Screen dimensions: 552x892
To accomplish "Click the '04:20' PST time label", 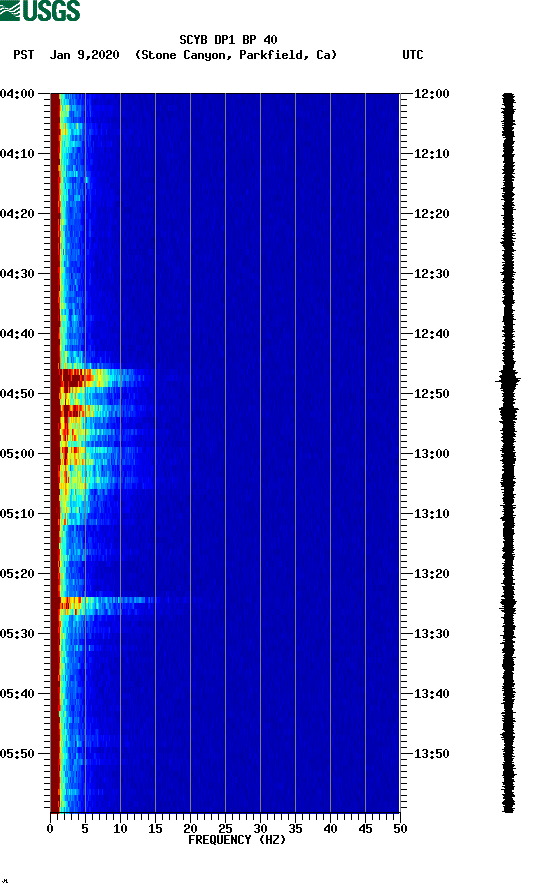I will coord(18,214).
